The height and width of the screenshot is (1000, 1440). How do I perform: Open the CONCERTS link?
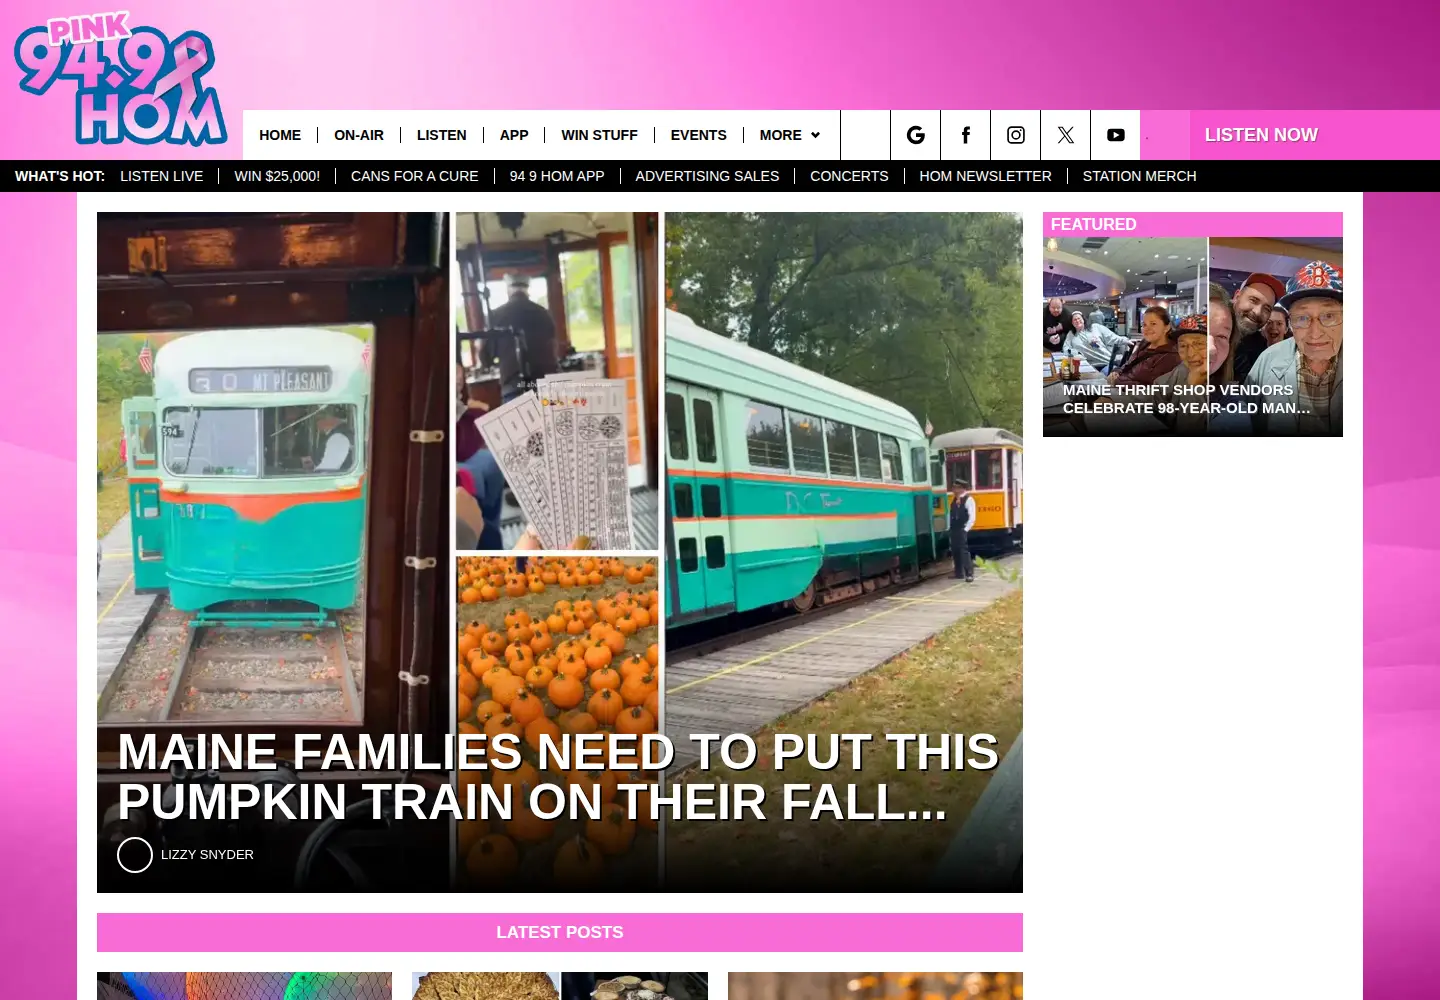(x=849, y=176)
